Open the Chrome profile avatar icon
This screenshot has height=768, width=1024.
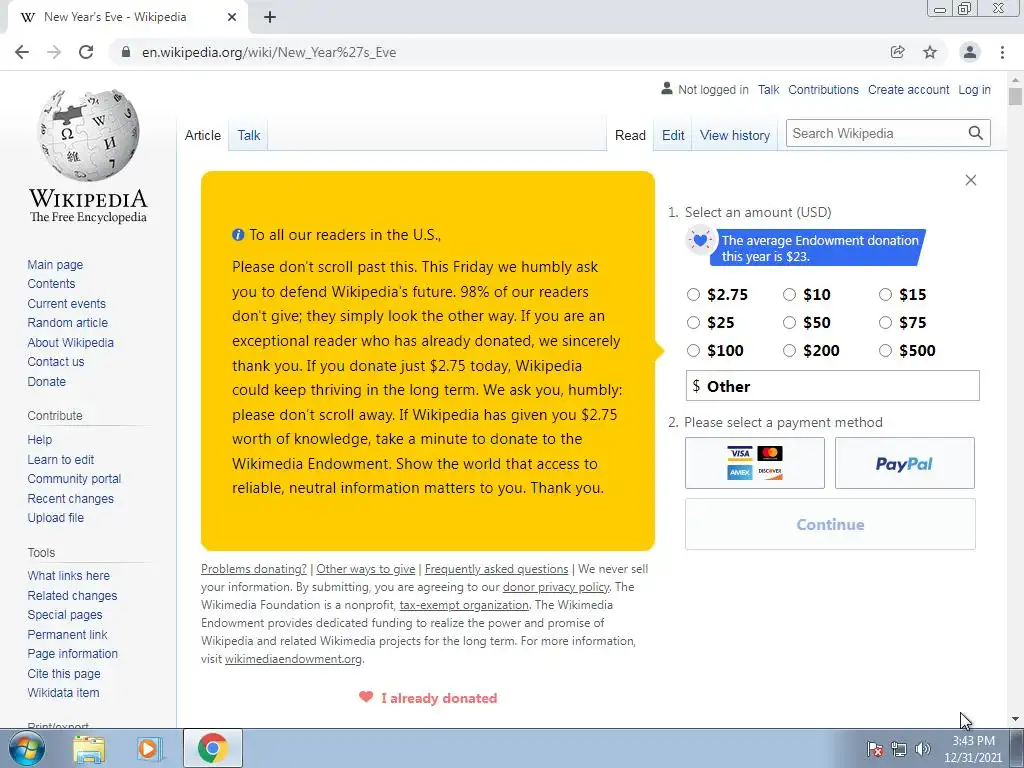click(970, 52)
